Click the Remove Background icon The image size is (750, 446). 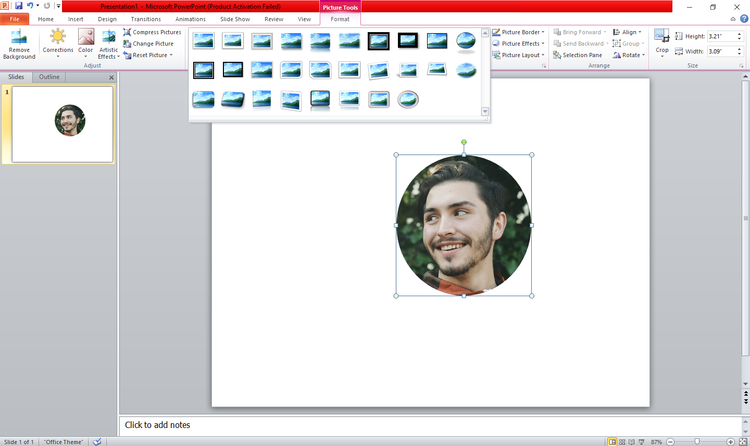[19, 37]
